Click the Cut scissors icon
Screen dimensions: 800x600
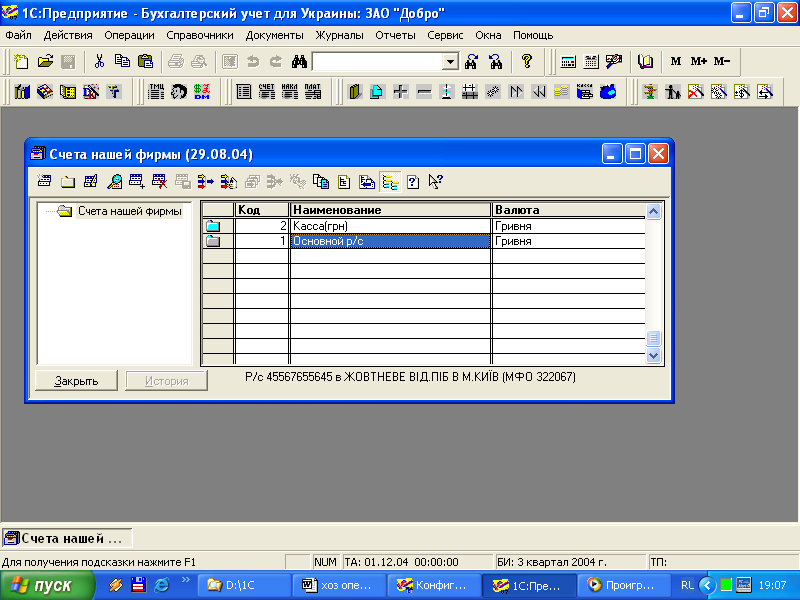[99, 62]
